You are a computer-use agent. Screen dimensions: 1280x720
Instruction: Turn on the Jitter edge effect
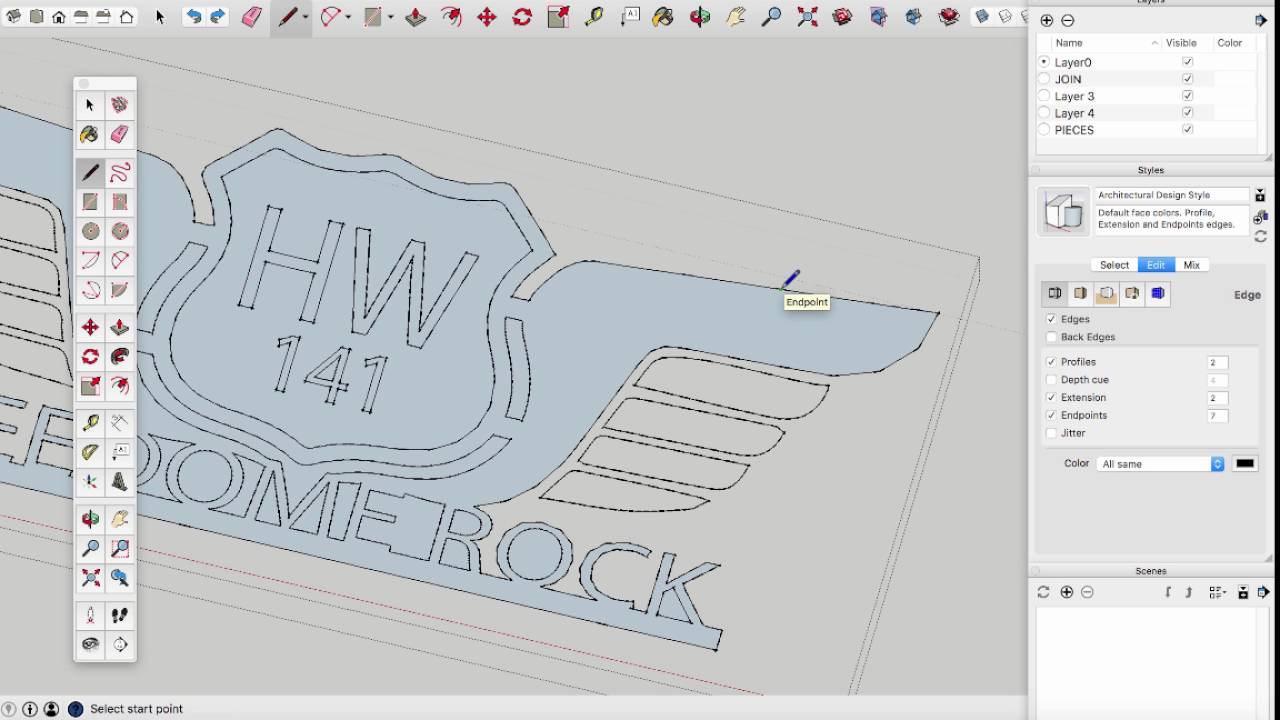(x=1051, y=433)
